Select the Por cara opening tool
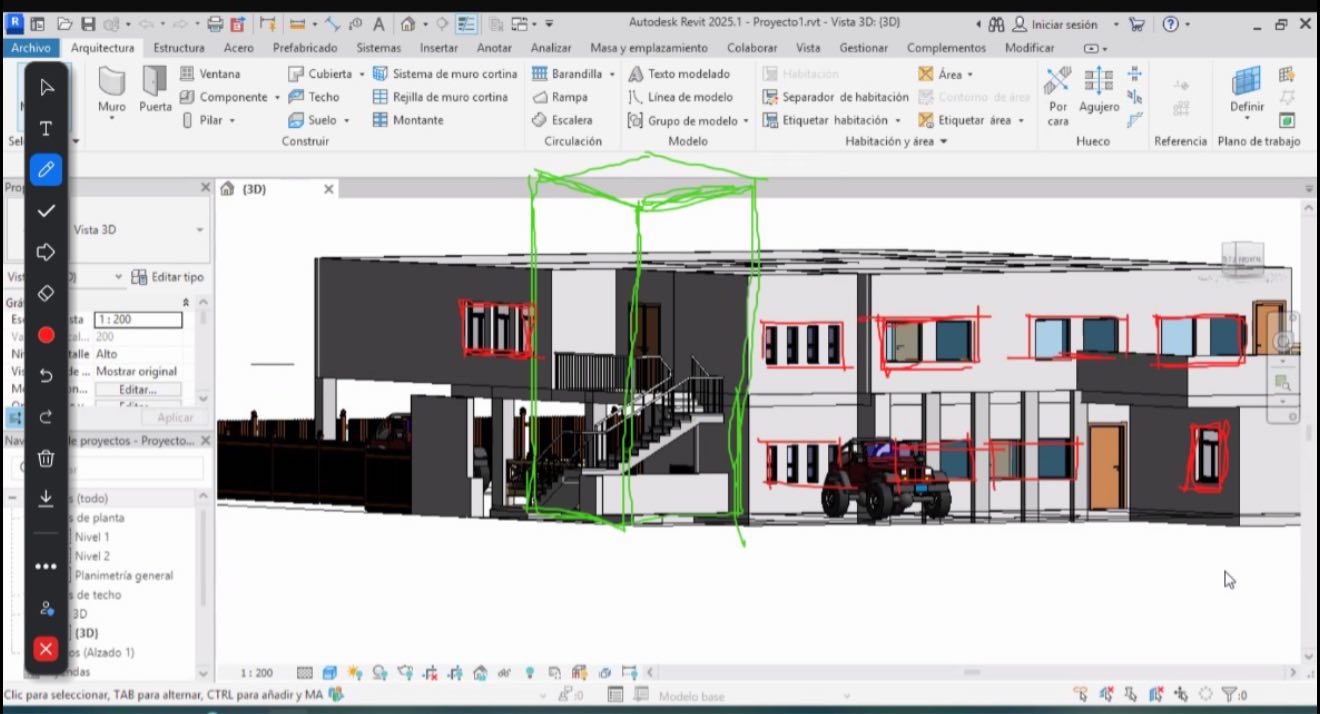Image resolution: width=1320 pixels, height=714 pixels. pos(1058,95)
